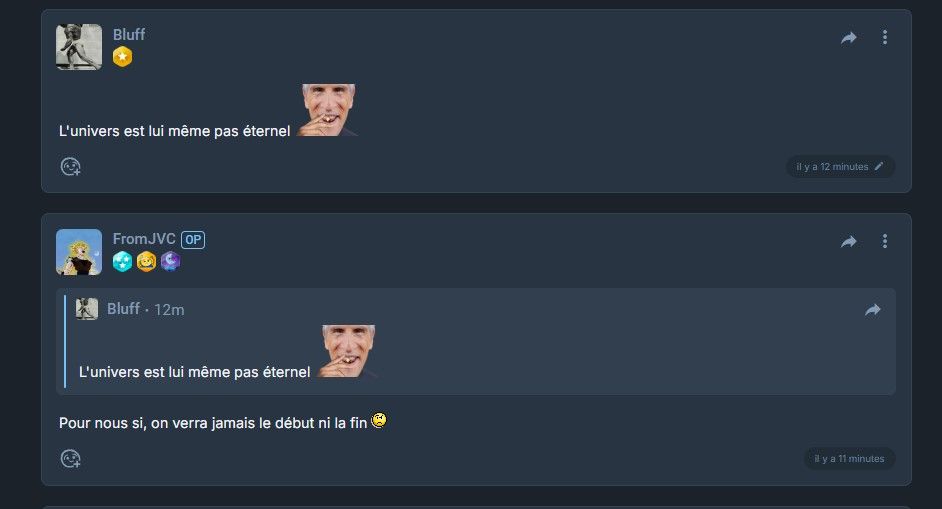Image resolution: width=942 pixels, height=509 pixels.
Task: Click the 'il y a 11 minutes' timestamp
Action: [x=849, y=459]
